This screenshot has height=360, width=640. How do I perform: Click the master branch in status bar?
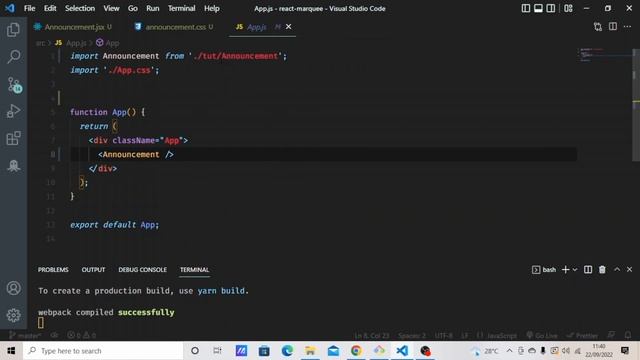pyautogui.click(x=24, y=336)
